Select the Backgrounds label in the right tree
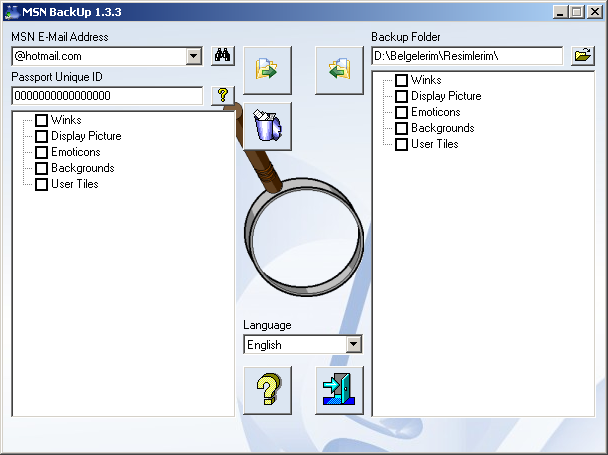This screenshot has width=608, height=455. 442,128
